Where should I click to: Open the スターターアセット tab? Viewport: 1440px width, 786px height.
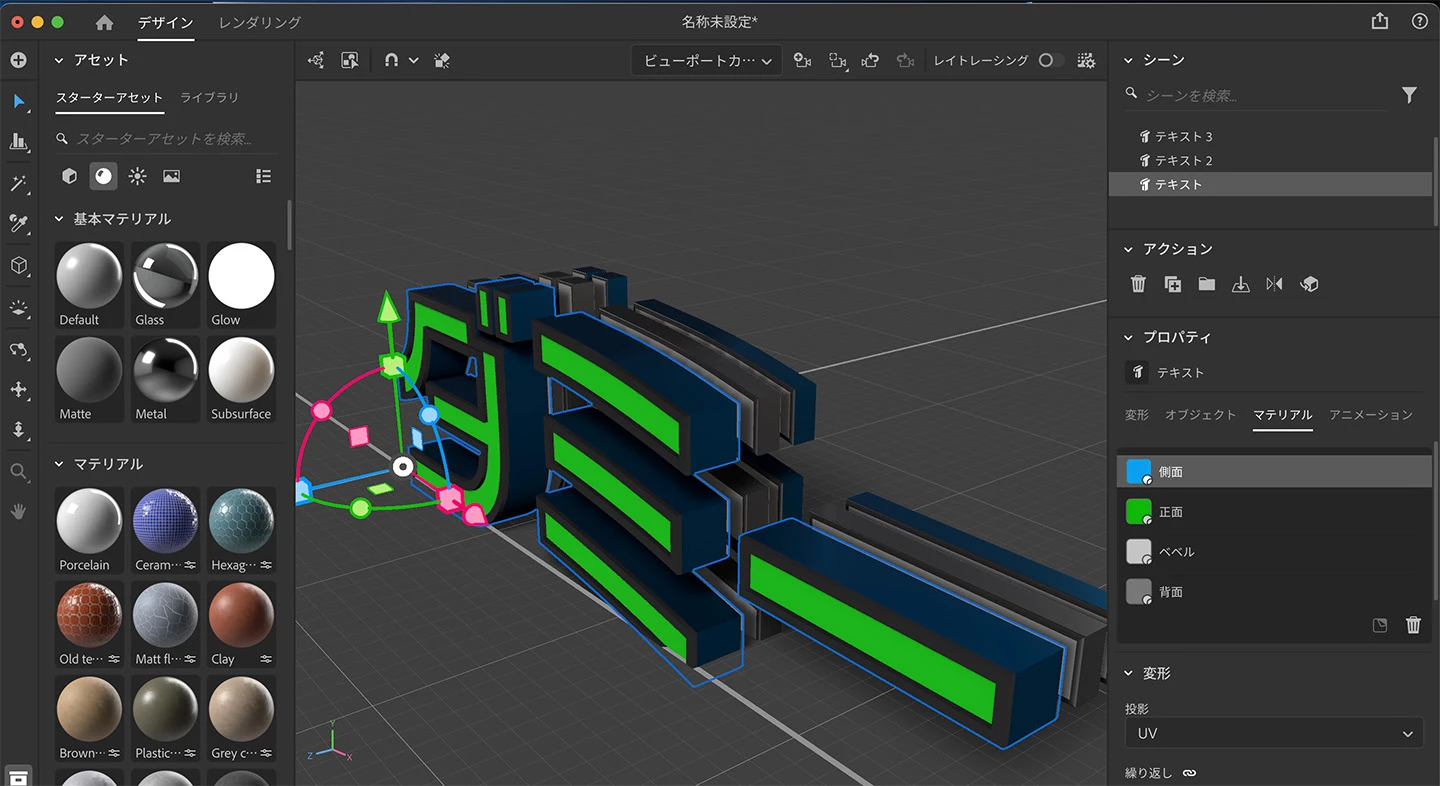109,97
